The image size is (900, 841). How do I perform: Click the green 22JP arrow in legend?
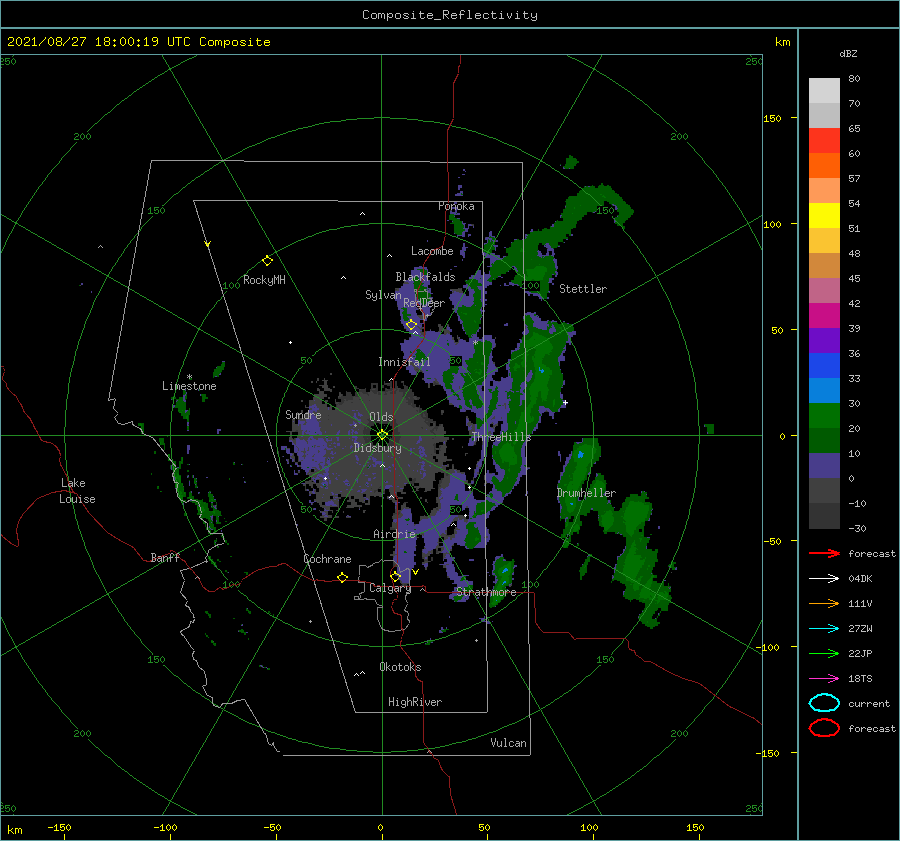tap(824, 653)
